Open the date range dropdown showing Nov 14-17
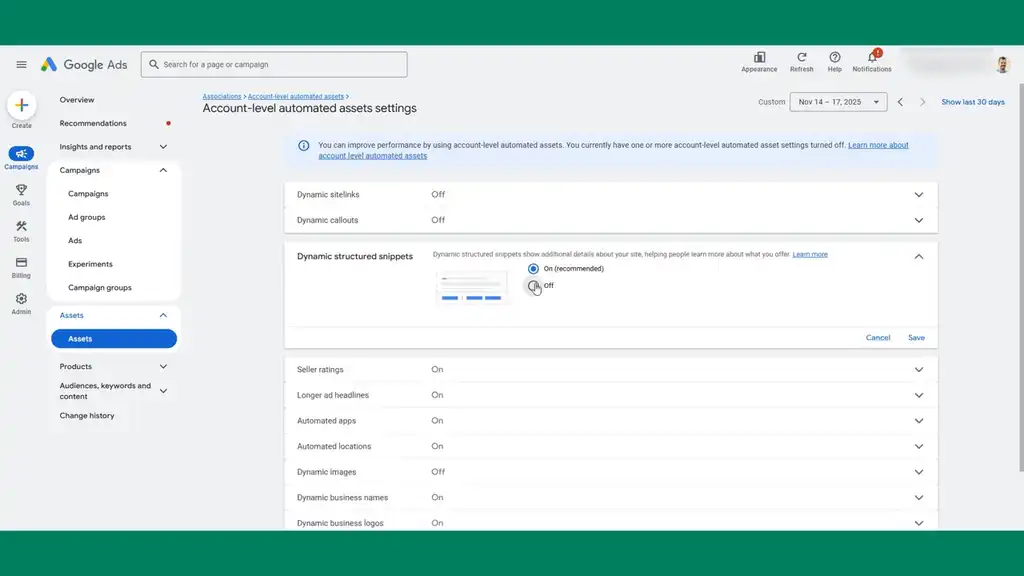 click(x=838, y=101)
